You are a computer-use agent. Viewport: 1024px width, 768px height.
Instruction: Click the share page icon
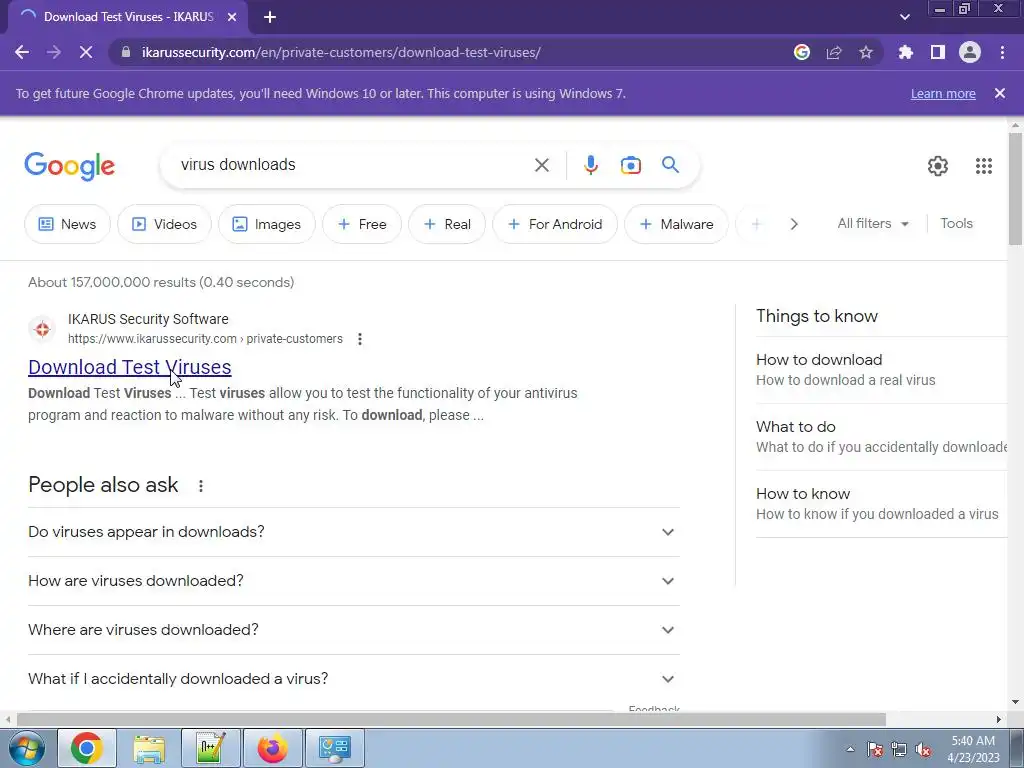click(x=834, y=52)
